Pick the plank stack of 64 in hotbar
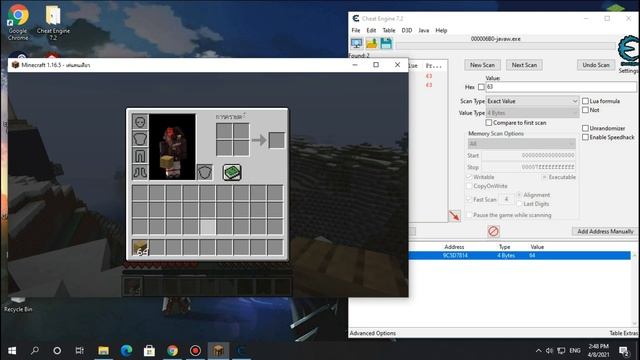640x360 pixels. 140,247
